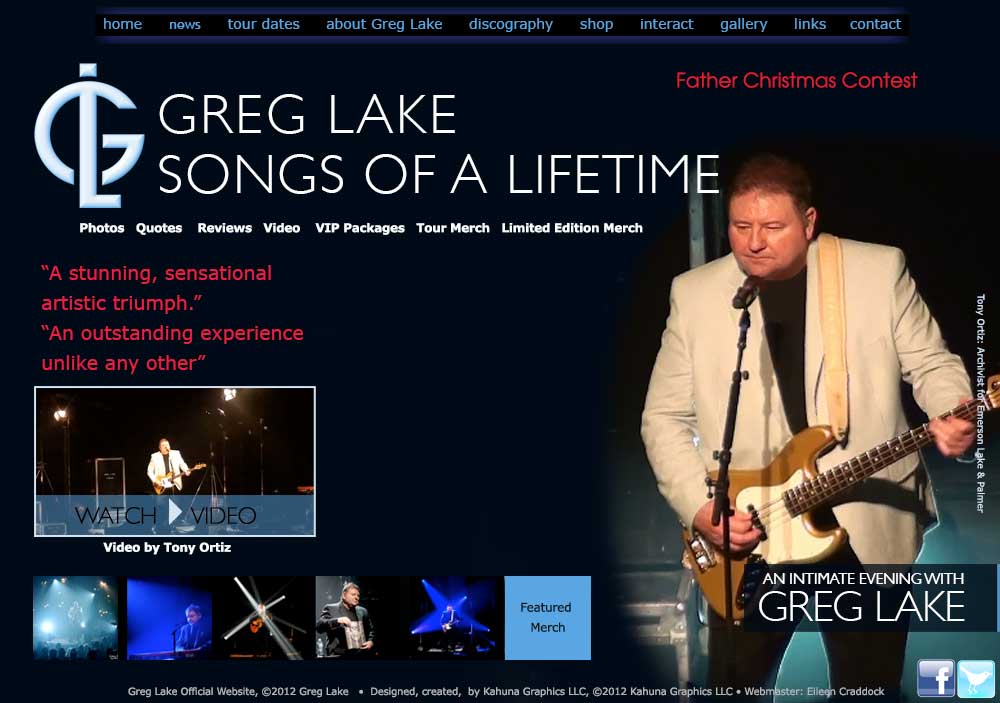Open the crossed spotlights thumbnail
Image resolution: width=1000 pixels, height=703 pixels.
coord(263,618)
